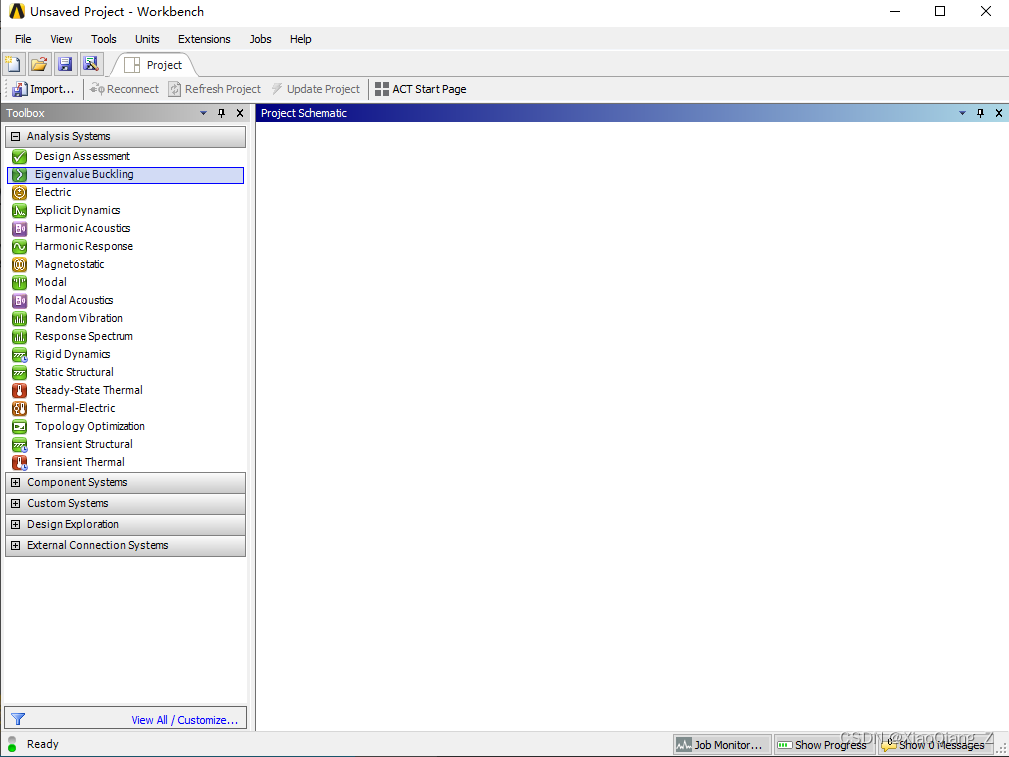Open the ACT Start Page button
The height and width of the screenshot is (757, 1009).
click(420, 89)
